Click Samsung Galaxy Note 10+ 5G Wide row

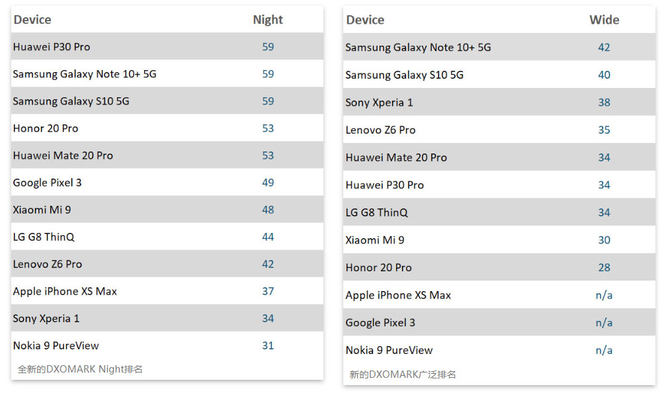coord(499,47)
